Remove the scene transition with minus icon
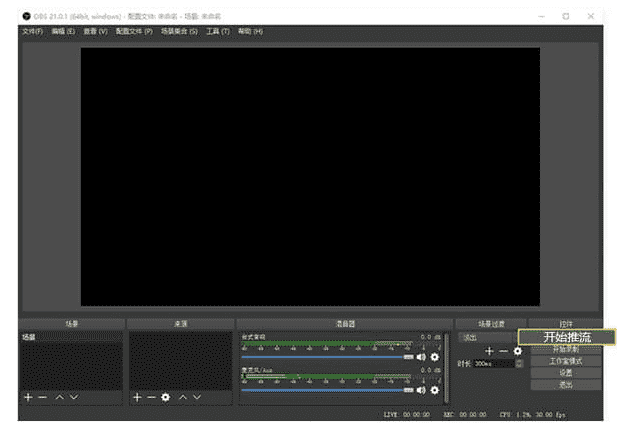This screenshot has width=621, height=427. (x=503, y=351)
